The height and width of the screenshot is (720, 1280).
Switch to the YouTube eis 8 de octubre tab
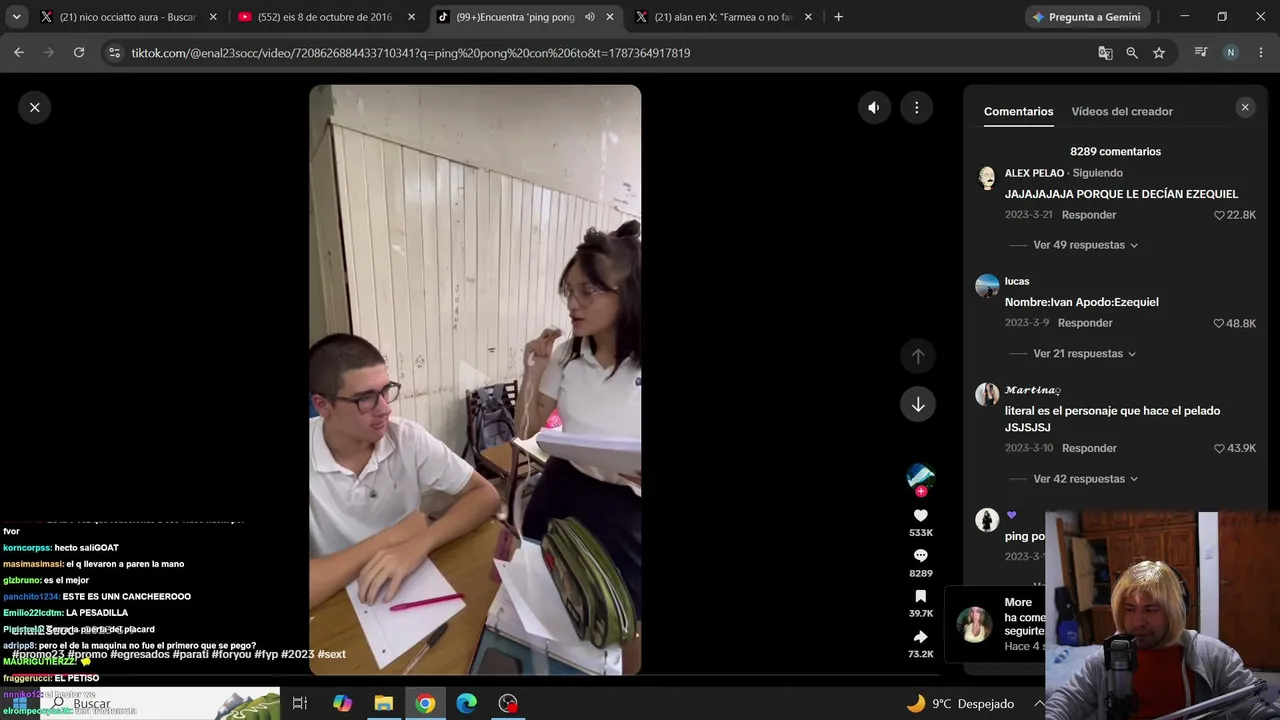click(325, 17)
